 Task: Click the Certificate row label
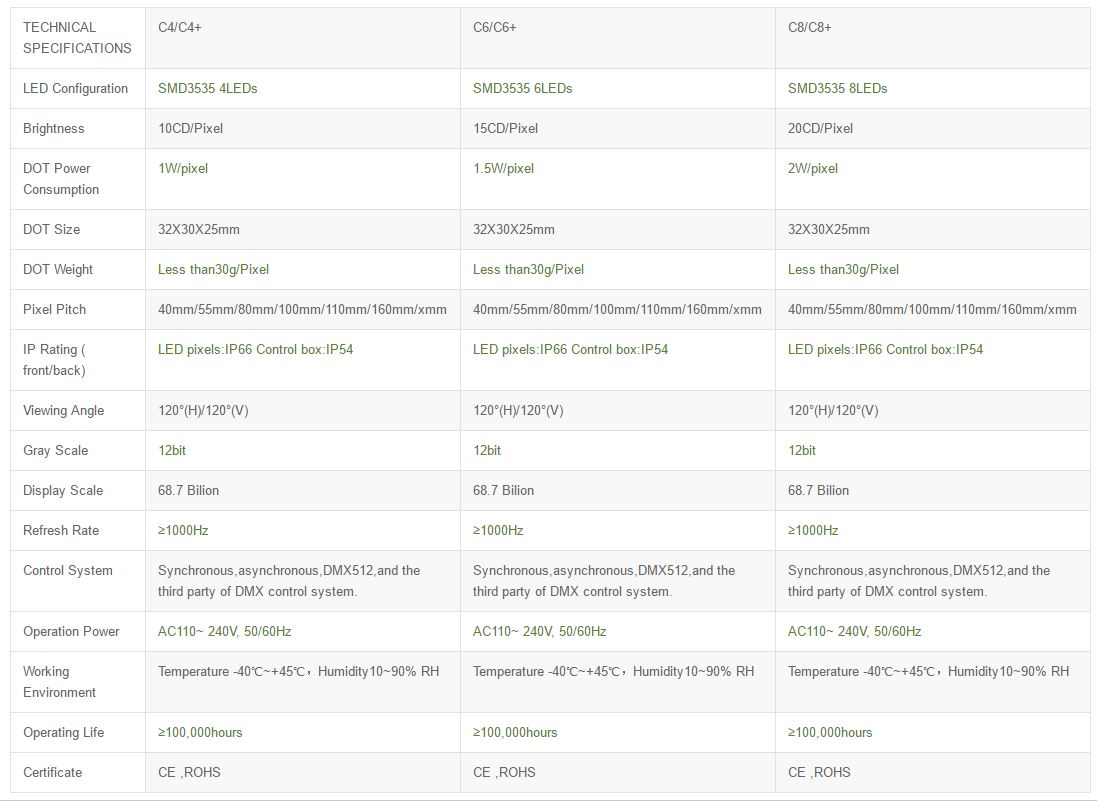coord(53,772)
